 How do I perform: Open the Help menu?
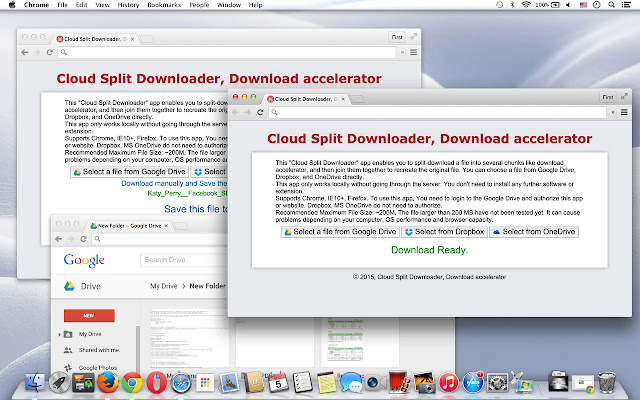tap(256, 5)
